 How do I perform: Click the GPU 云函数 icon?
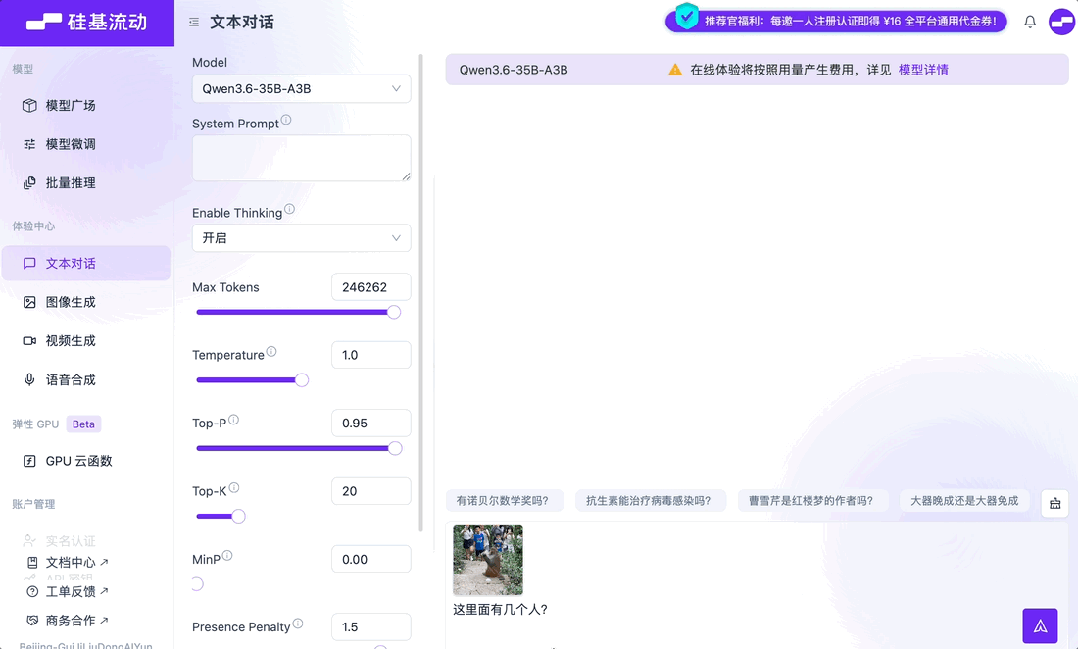click(x=30, y=461)
